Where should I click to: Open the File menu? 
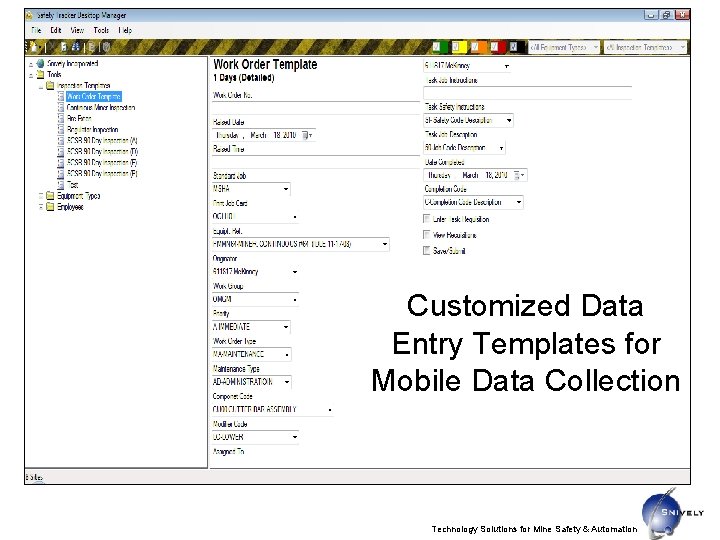click(36, 30)
